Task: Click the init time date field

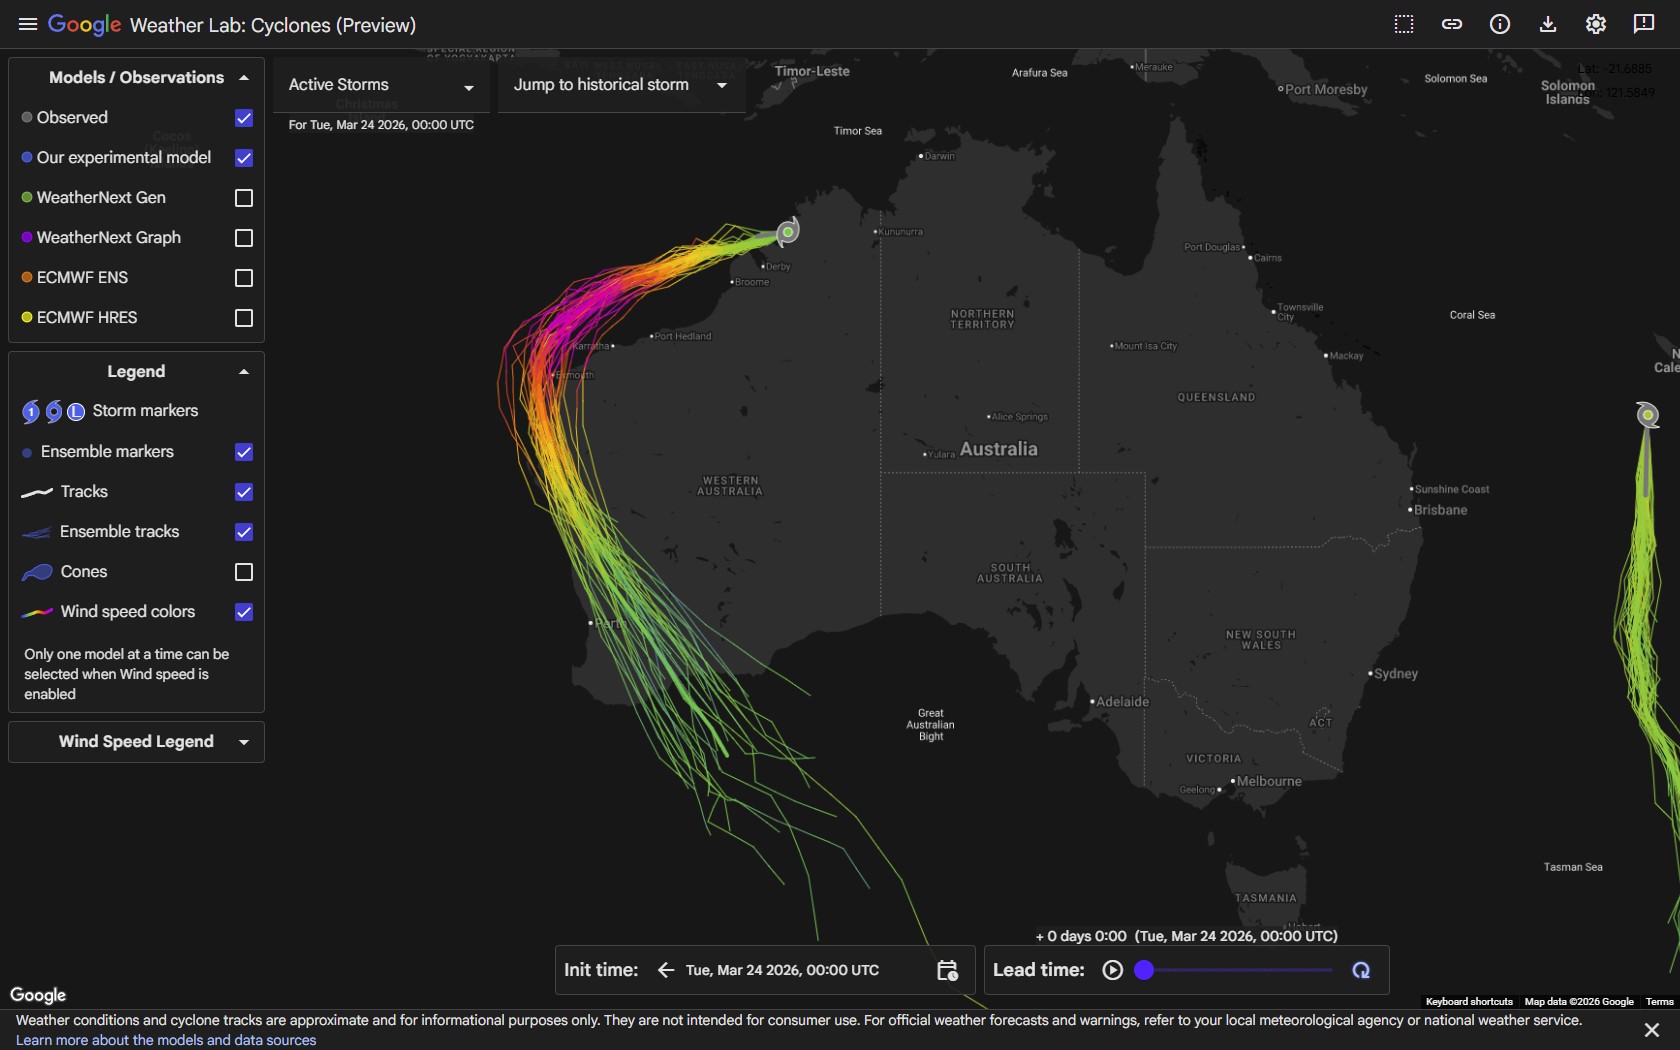Action: (782, 970)
